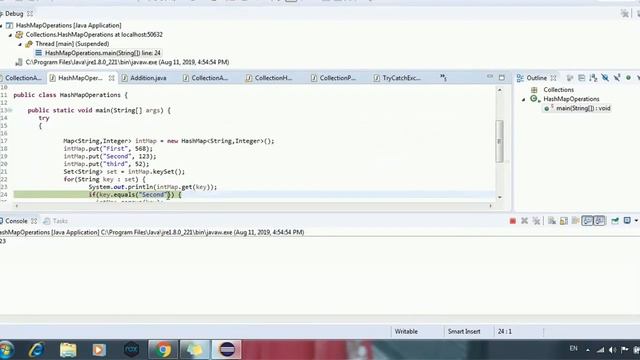Open the CollectionH... editor tab

[273, 78]
